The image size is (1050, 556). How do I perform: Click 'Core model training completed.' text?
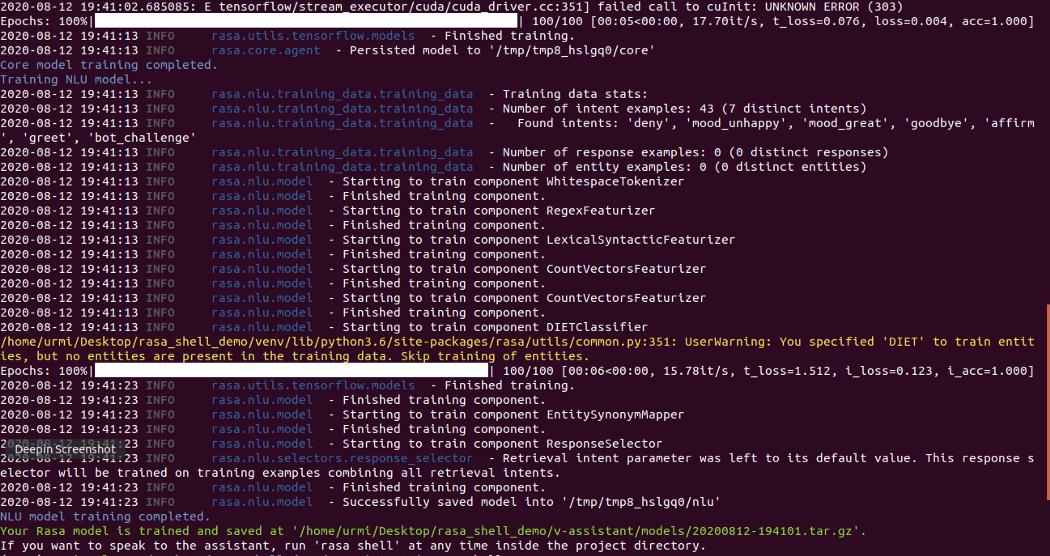(x=108, y=65)
